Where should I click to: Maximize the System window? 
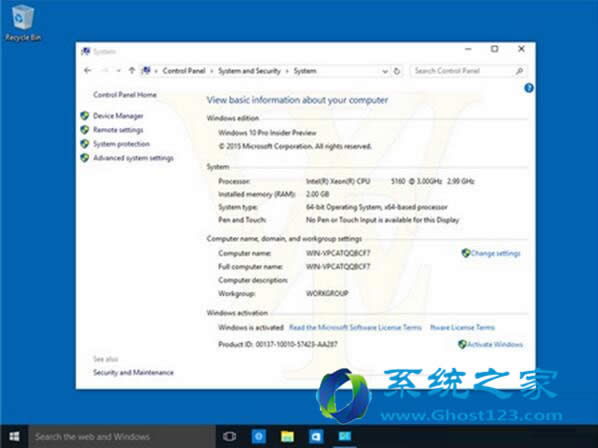(495, 49)
